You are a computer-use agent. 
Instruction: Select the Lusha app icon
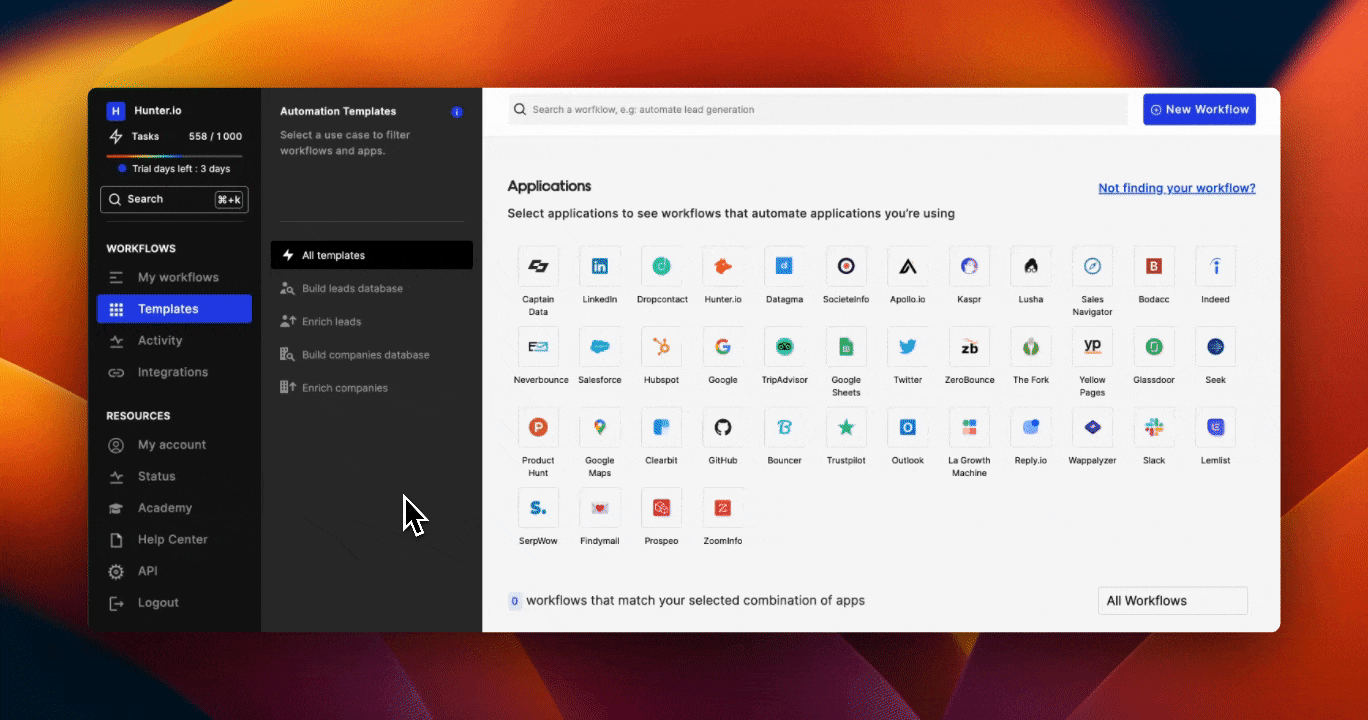[1031, 266]
